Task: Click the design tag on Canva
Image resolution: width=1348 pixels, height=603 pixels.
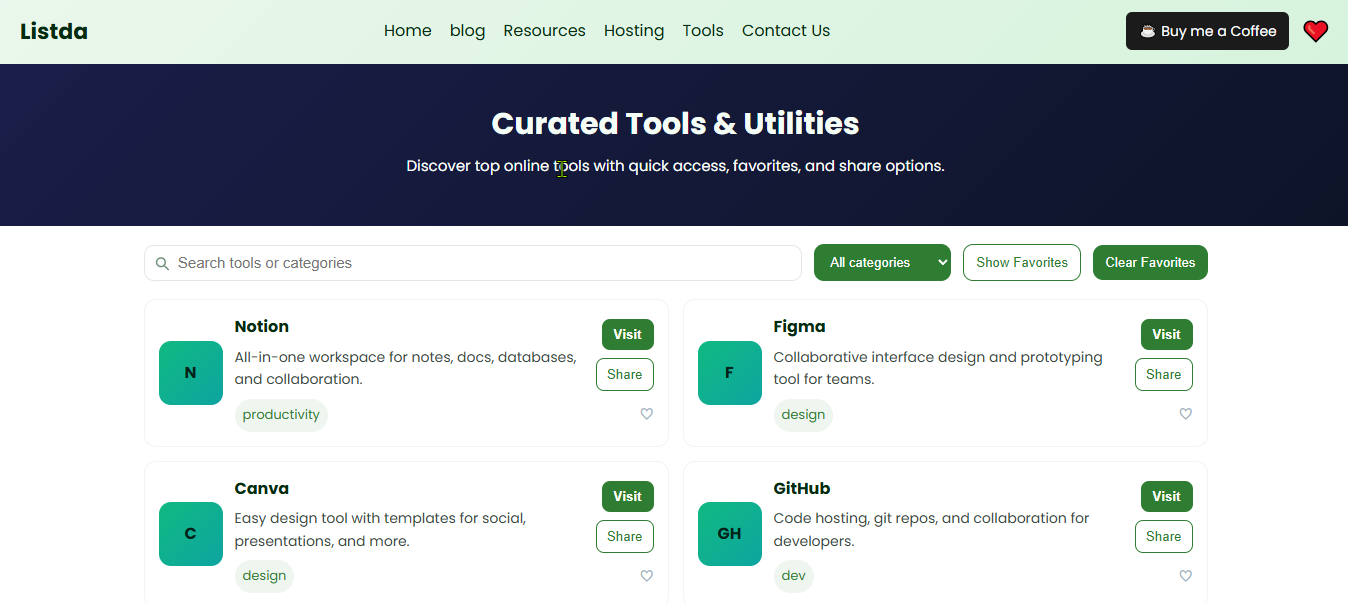Action: pos(264,576)
